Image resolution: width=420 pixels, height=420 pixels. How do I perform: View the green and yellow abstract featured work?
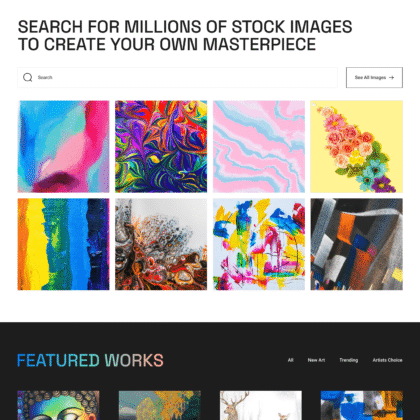tap(160, 405)
